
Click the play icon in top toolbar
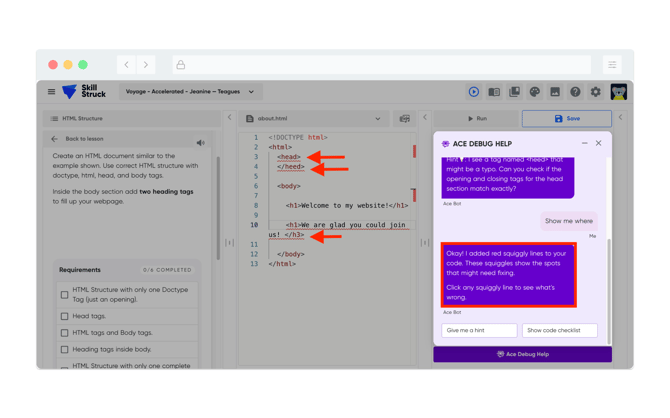click(474, 92)
